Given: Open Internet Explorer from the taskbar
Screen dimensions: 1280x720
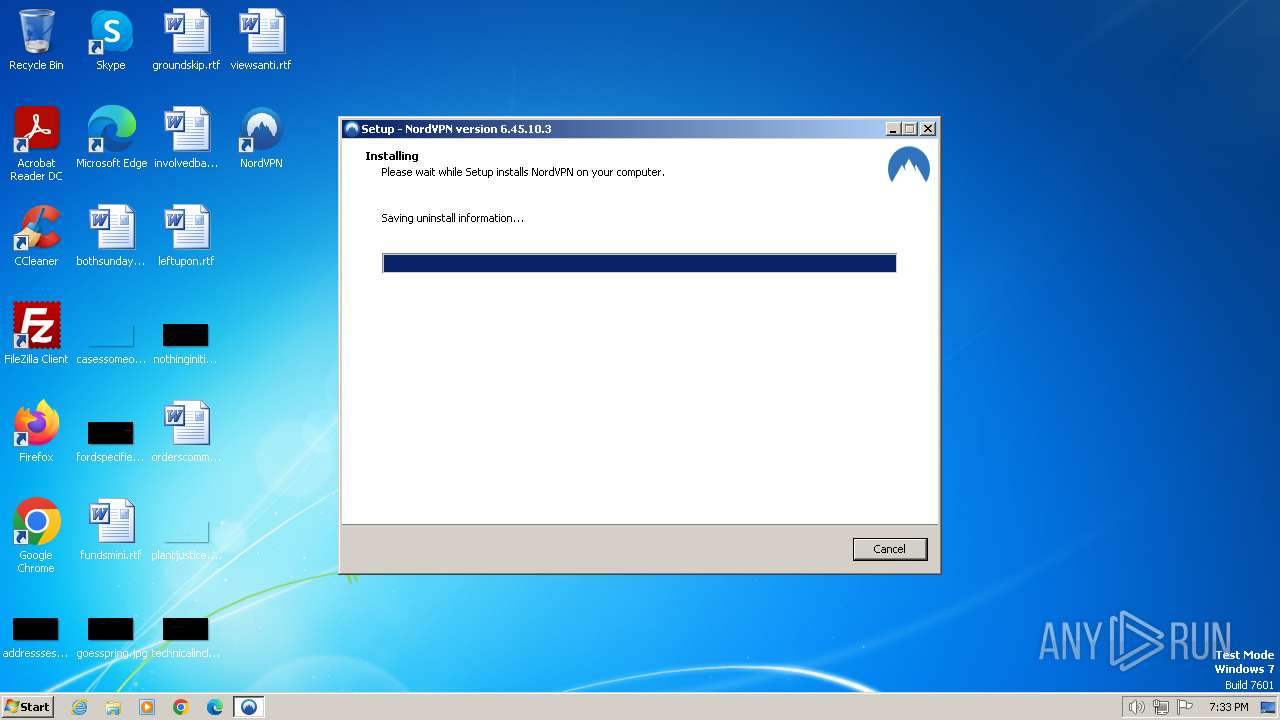Looking at the screenshot, I should coord(79,707).
